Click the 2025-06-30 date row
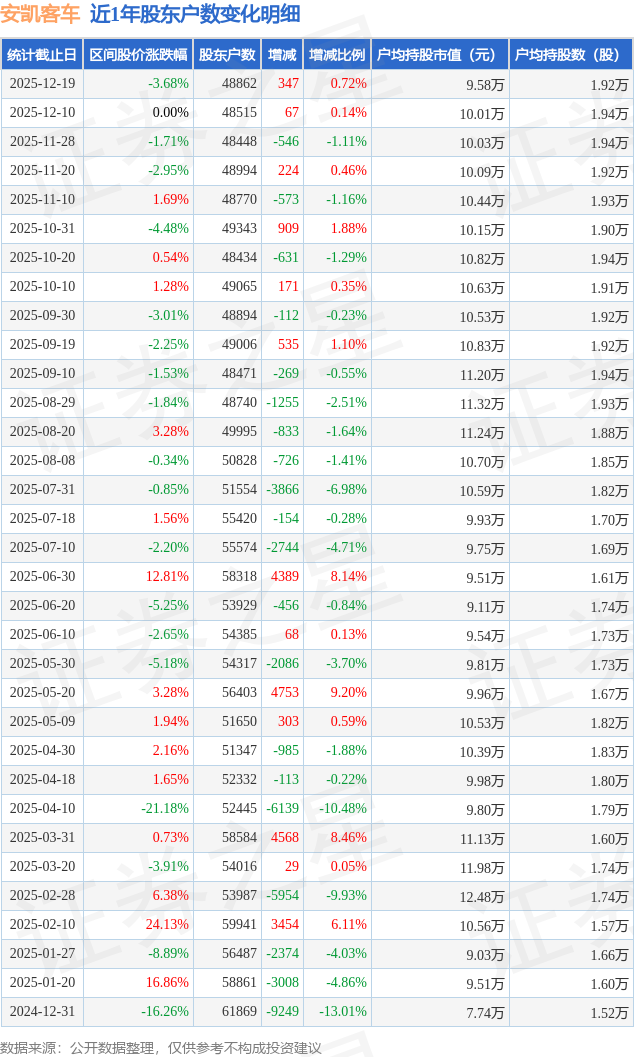This screenshot has width=634, height=1057. coord(41,577)
